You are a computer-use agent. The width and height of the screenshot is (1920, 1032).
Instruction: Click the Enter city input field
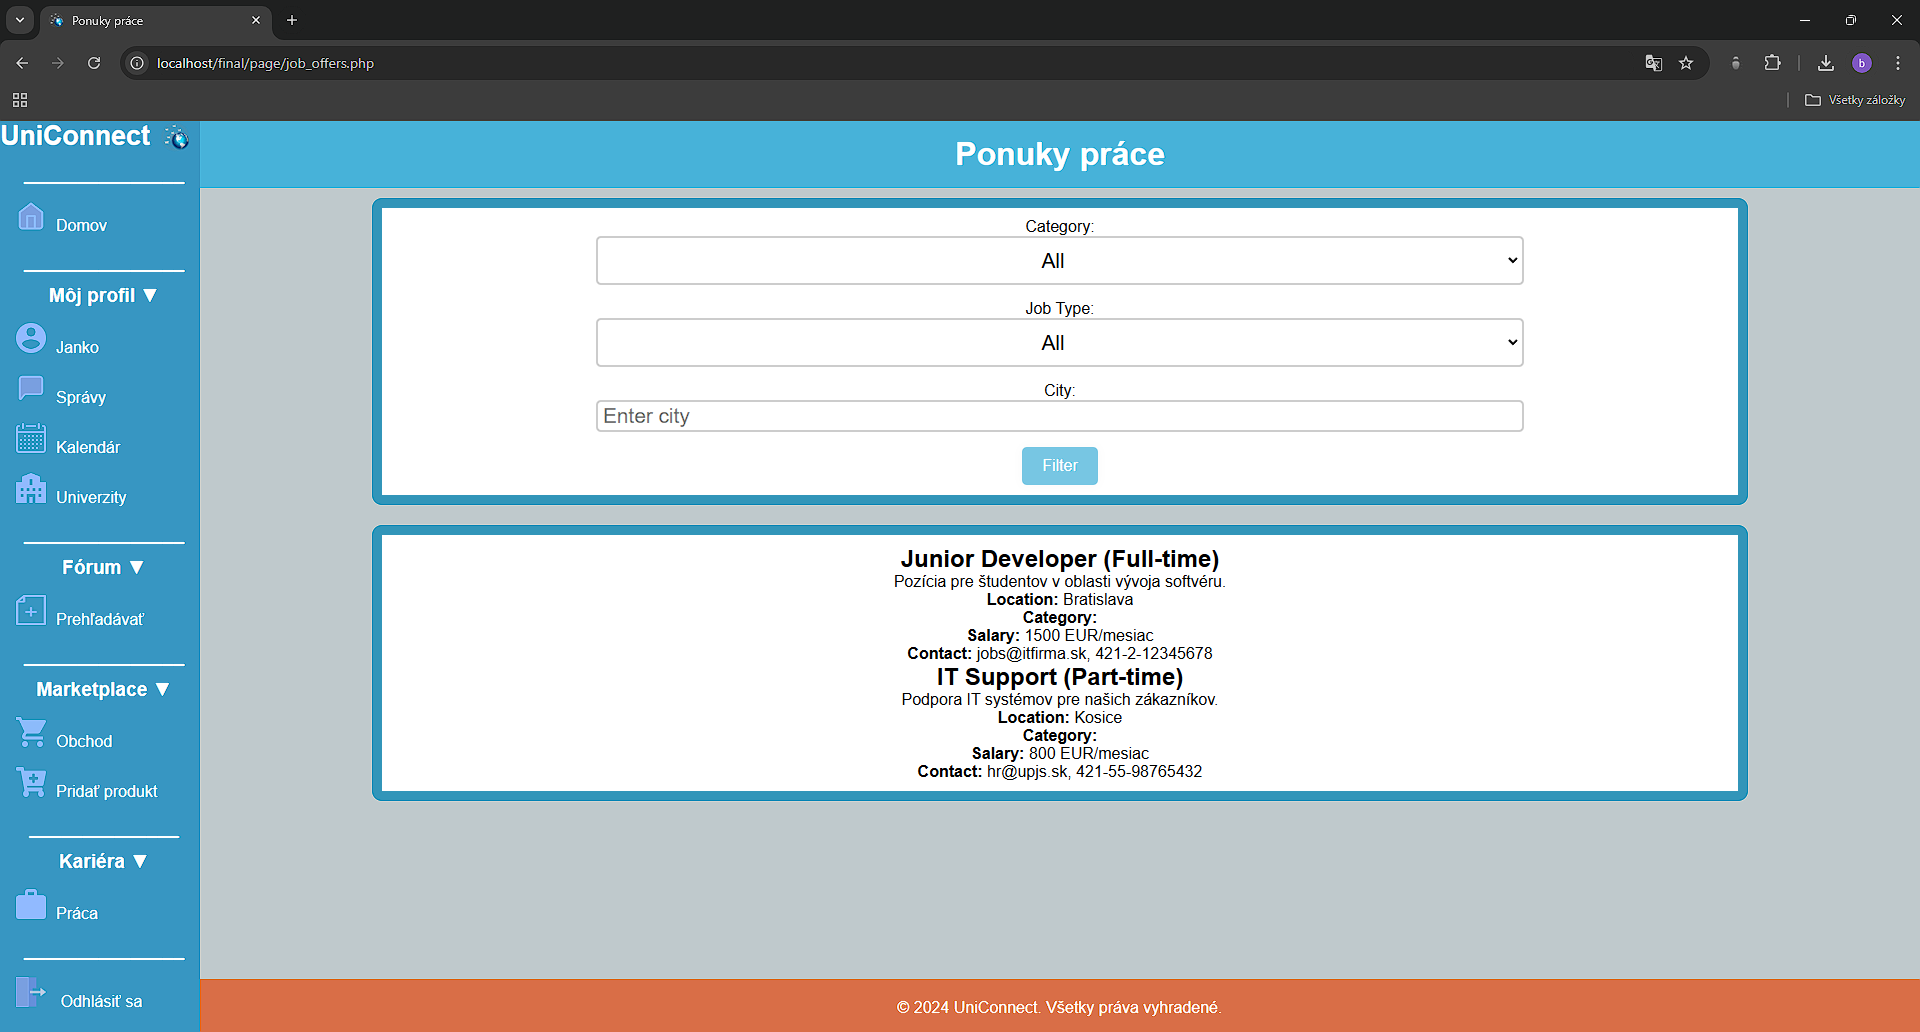click(1060, 416)
